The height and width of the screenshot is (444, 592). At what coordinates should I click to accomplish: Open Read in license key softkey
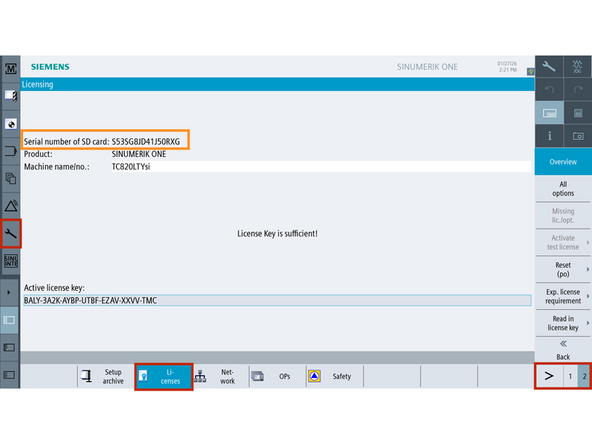point(563,323)
